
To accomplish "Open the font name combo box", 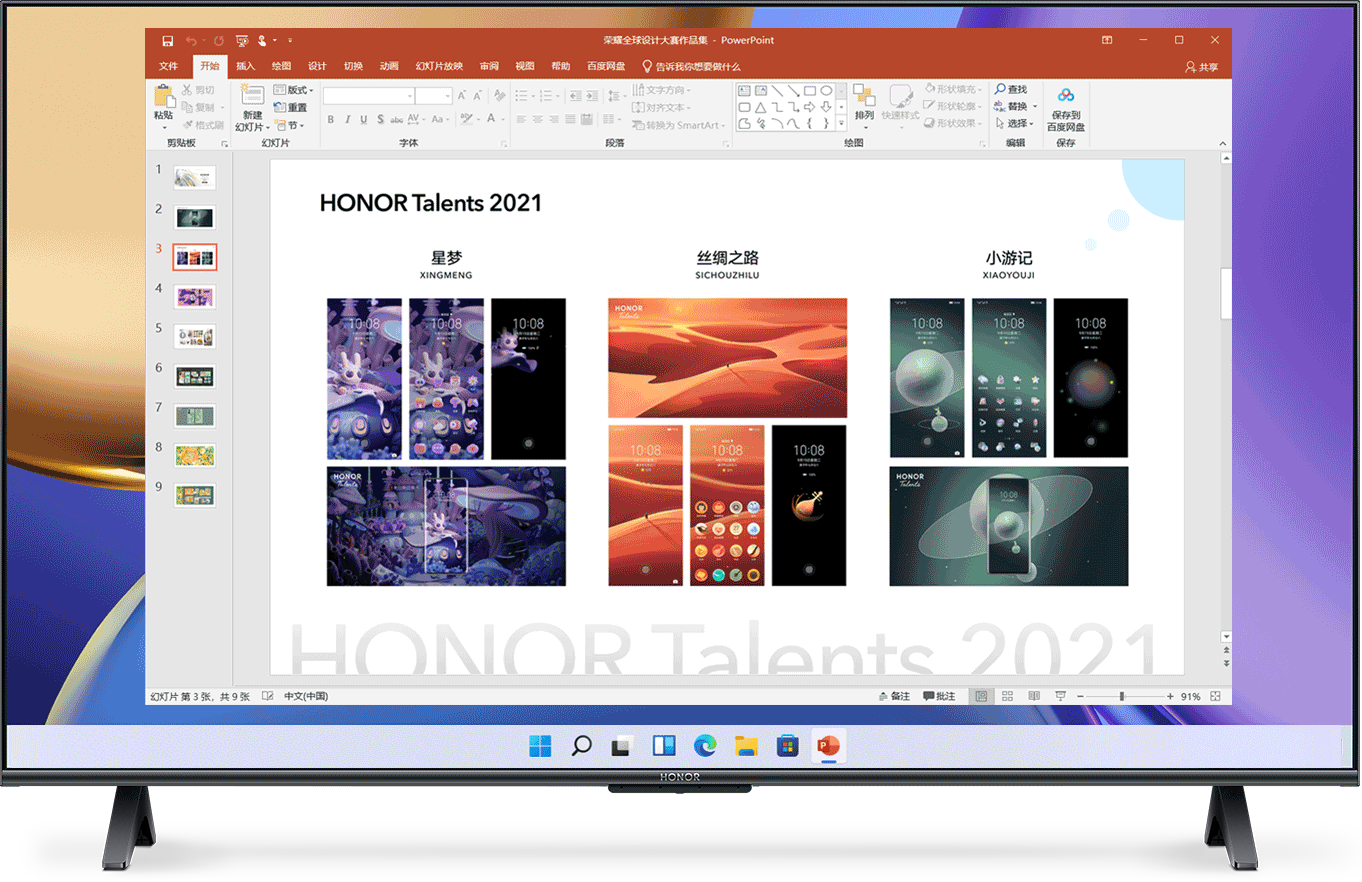I will [x=368, y=96].
